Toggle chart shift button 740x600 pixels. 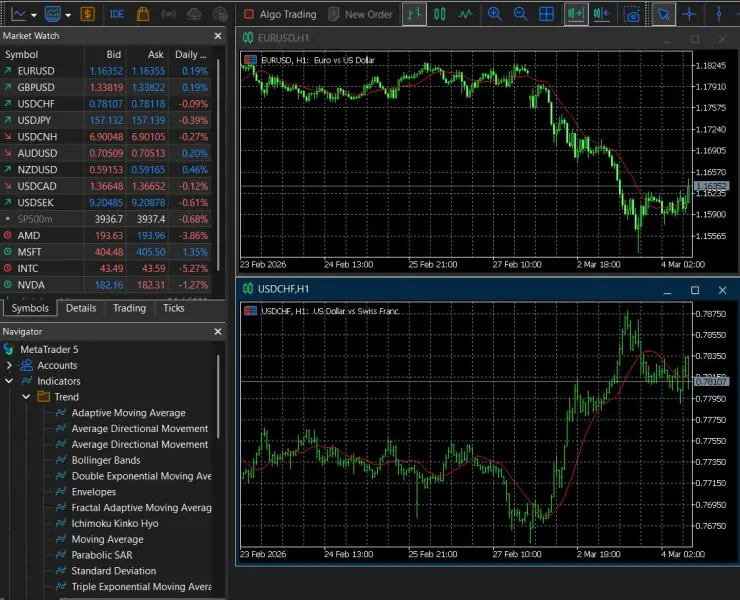600,15
